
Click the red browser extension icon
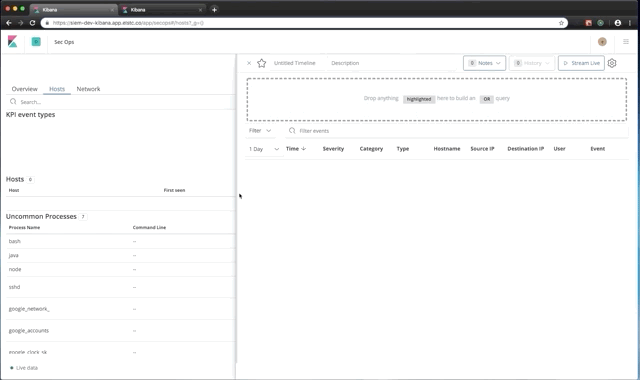click(589, 23)
